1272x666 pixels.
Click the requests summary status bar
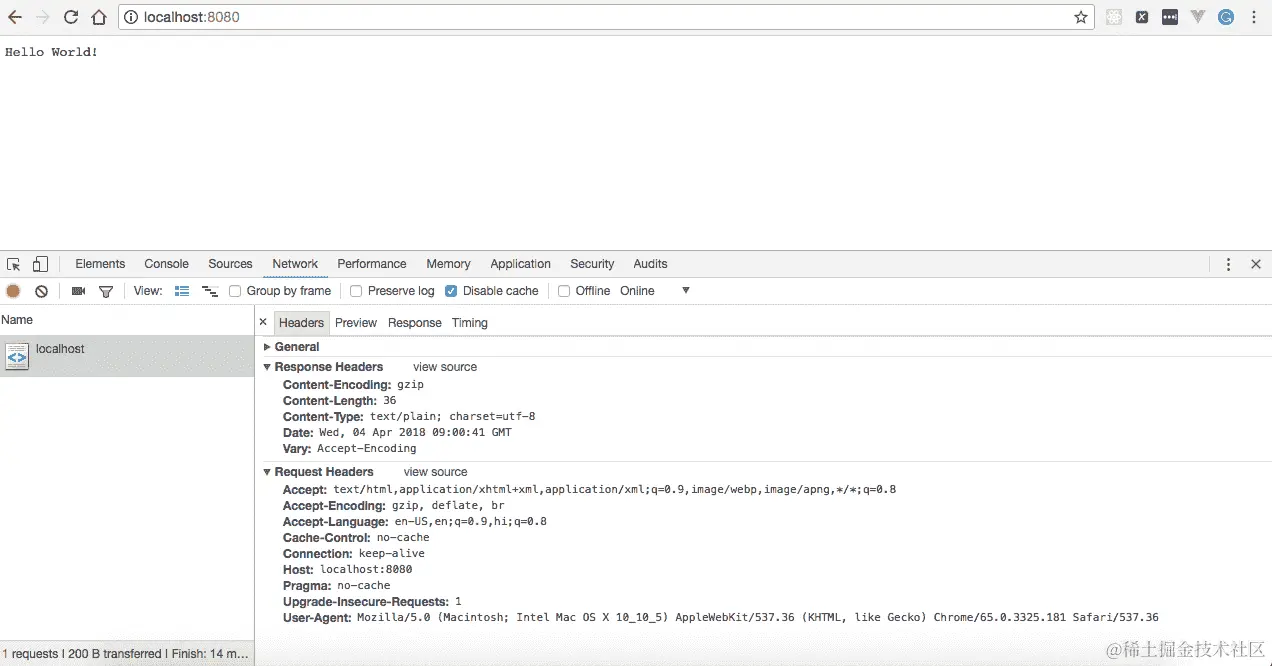coord(125,654)
